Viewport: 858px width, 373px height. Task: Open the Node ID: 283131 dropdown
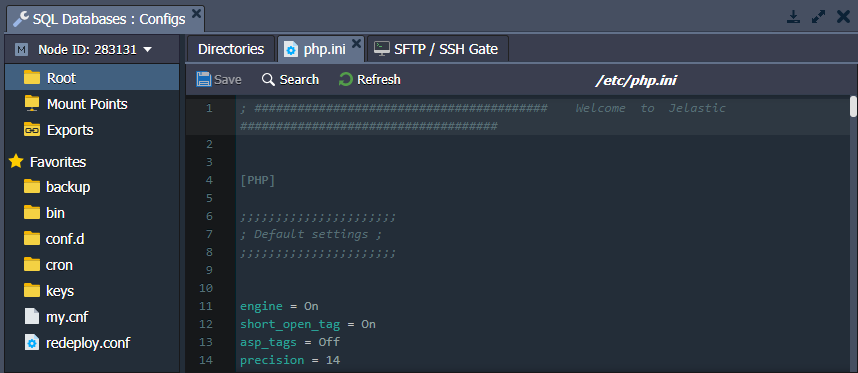(95, 49)
